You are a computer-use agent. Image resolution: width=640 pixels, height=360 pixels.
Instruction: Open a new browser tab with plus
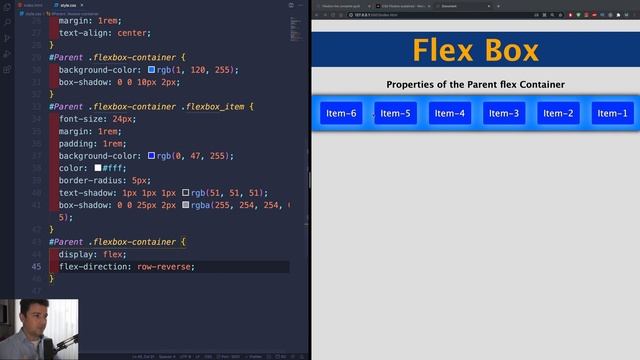[x=498, y=6]
